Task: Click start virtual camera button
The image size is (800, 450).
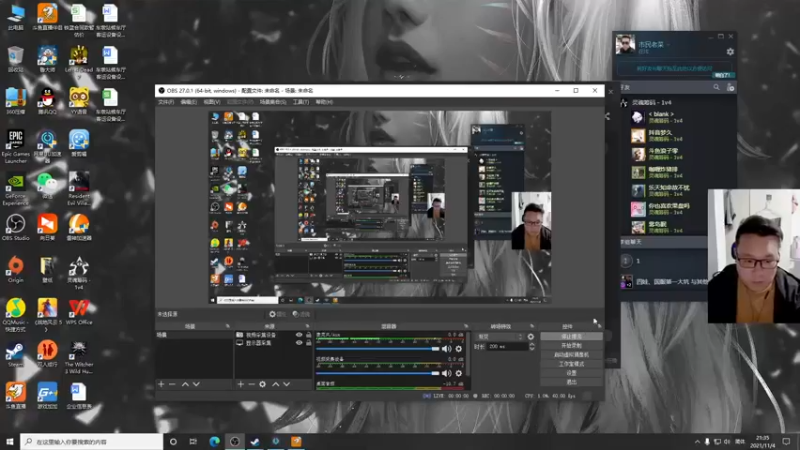Action: point(571,355)
